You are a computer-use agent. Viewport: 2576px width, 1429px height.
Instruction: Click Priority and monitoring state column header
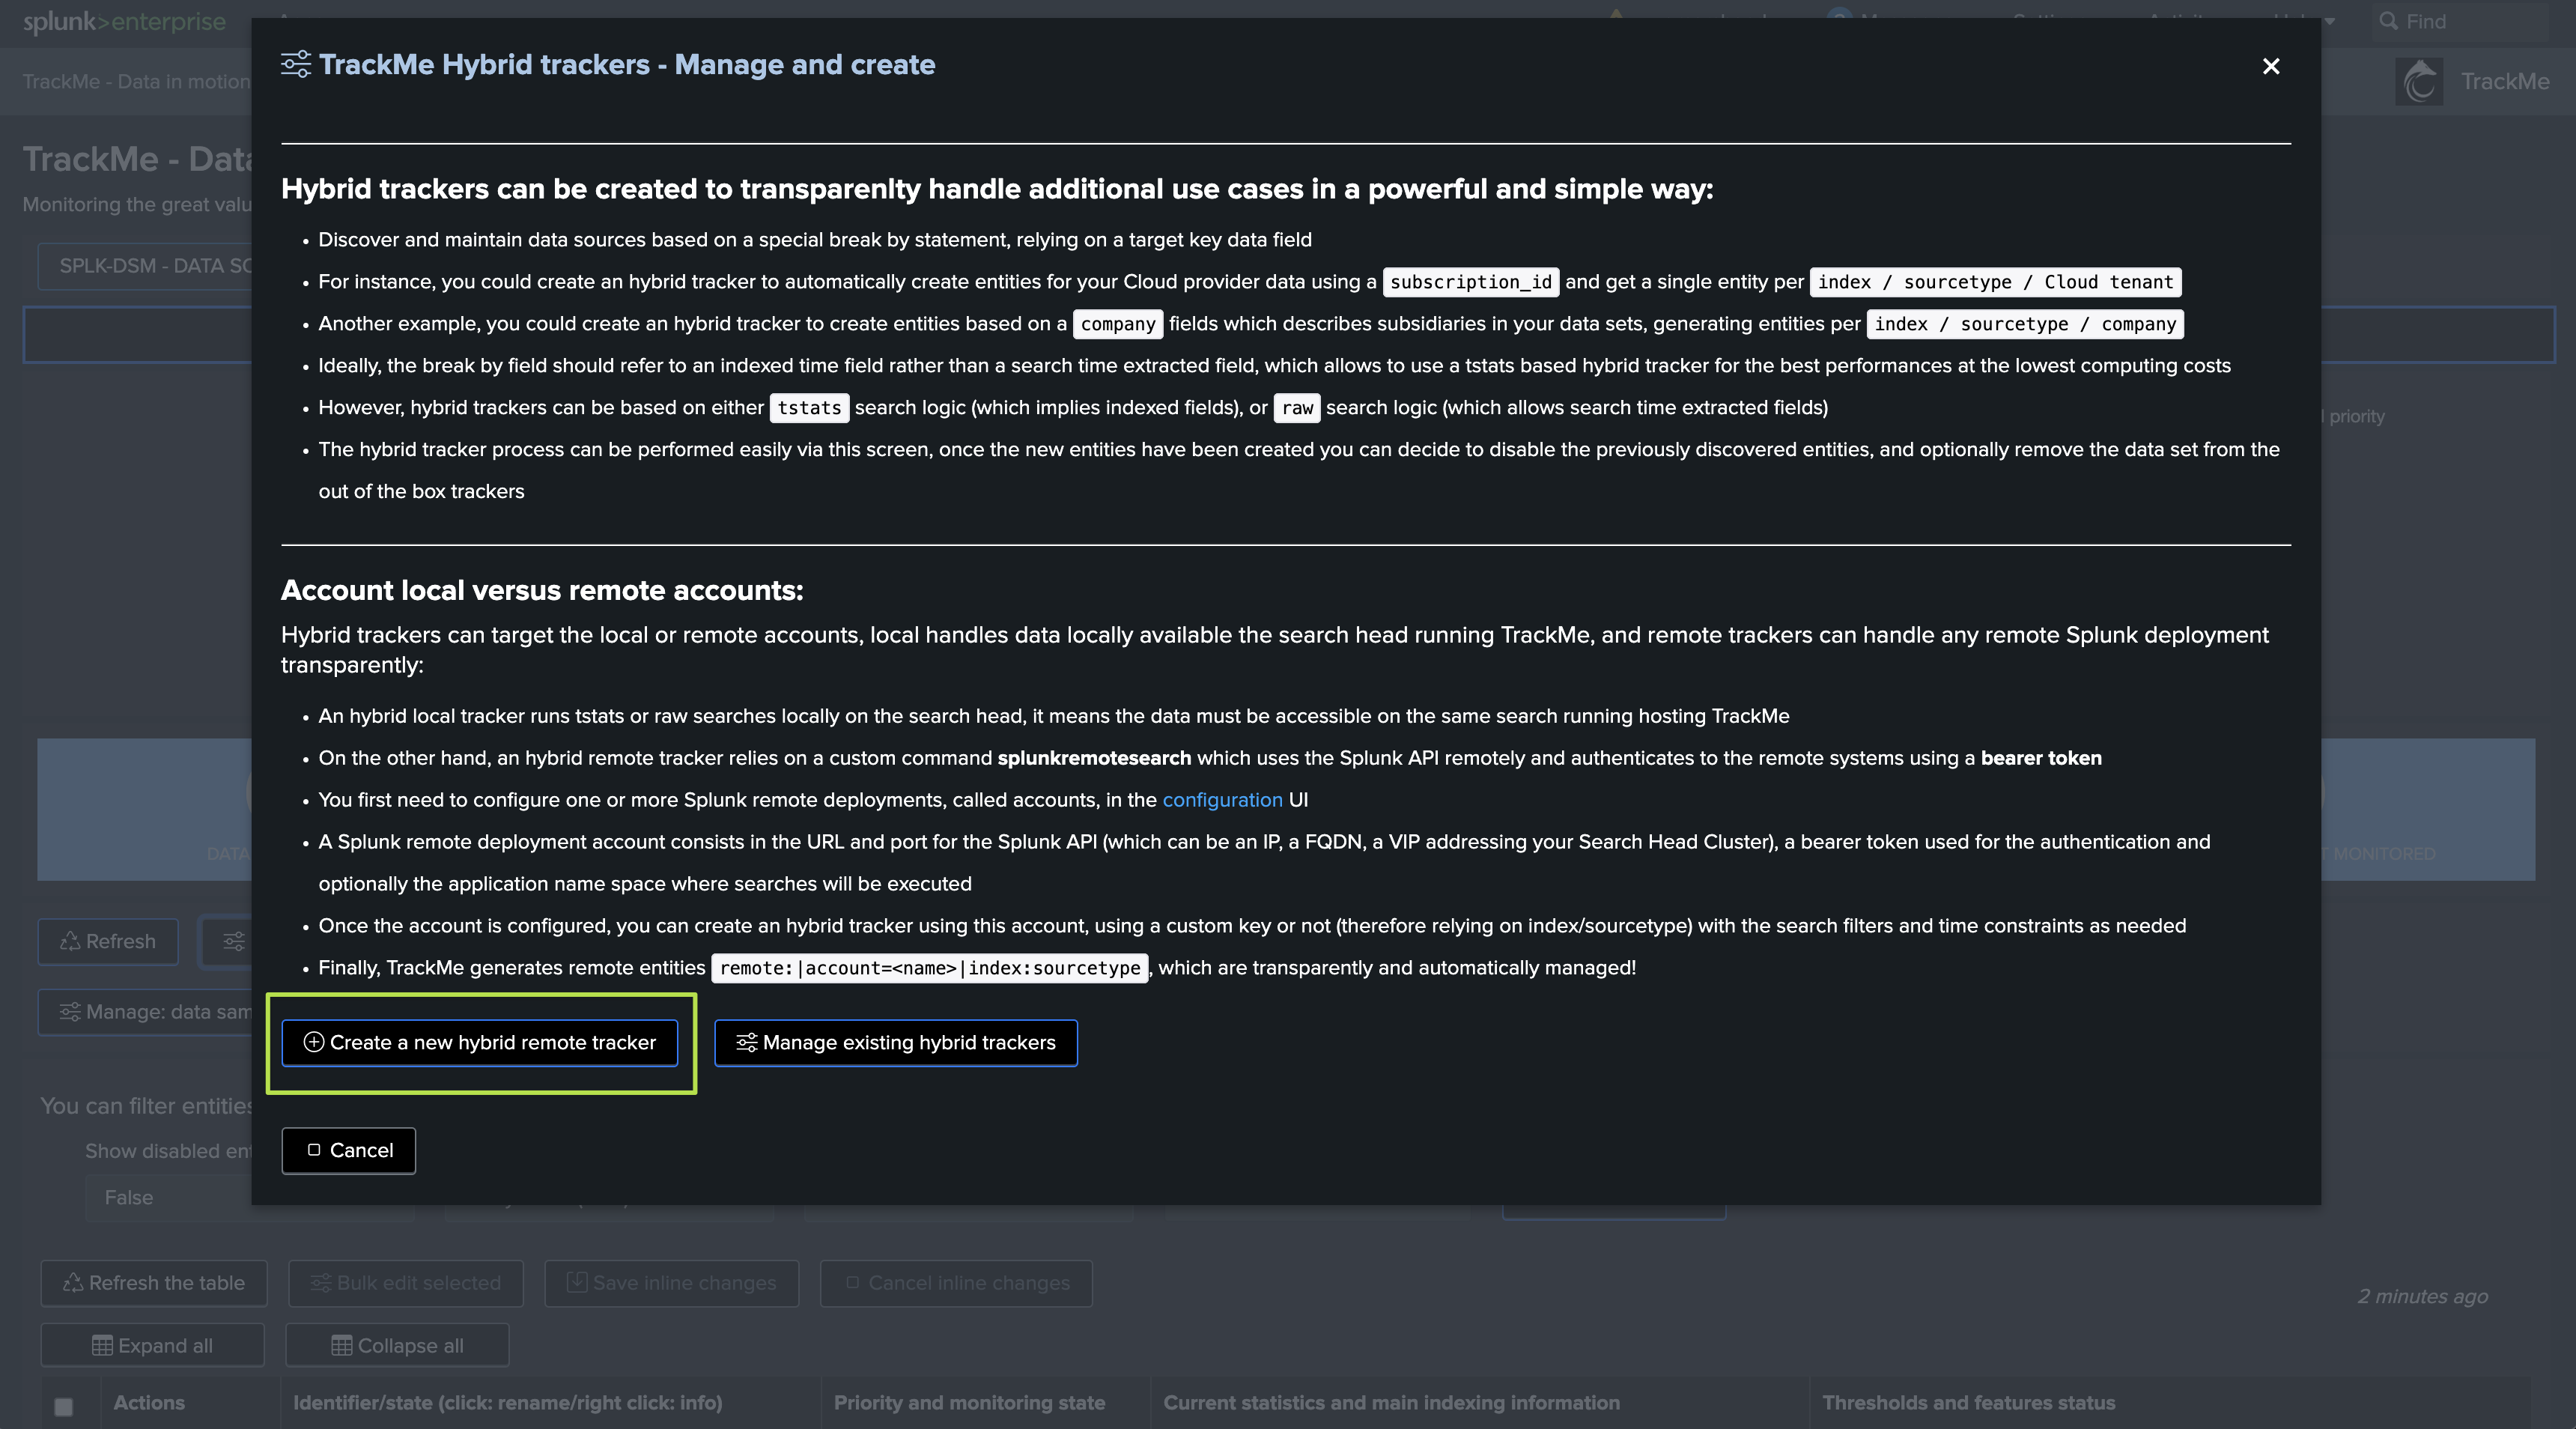[970, 1403]
